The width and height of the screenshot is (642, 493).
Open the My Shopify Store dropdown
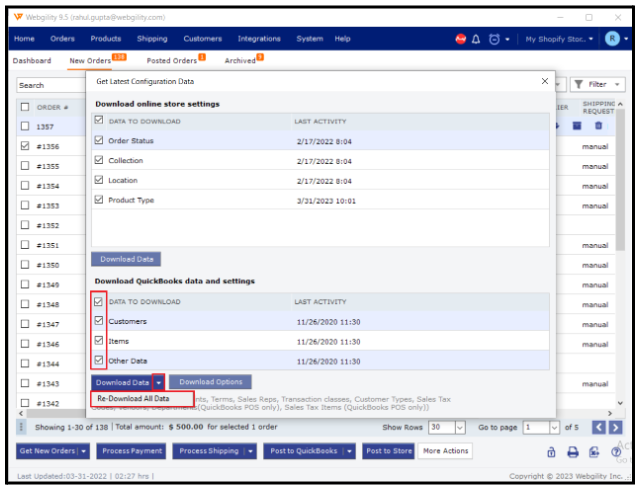(x=559, y=39)
